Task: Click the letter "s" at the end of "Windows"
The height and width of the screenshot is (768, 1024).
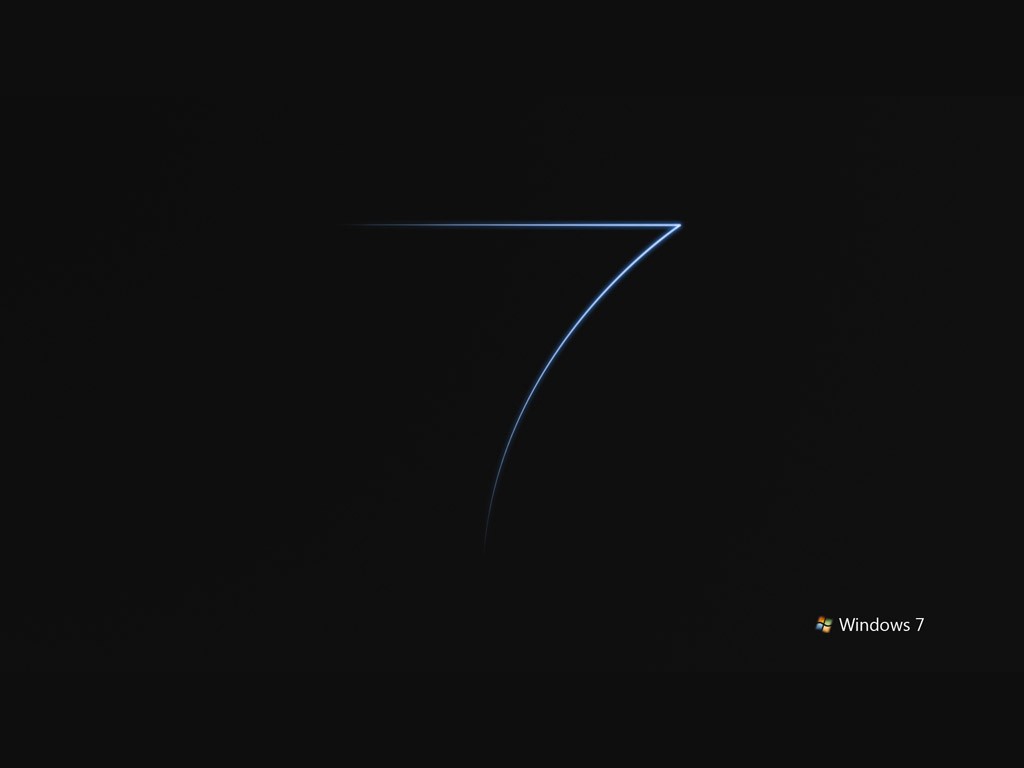Action: click(x=905, y=626)
